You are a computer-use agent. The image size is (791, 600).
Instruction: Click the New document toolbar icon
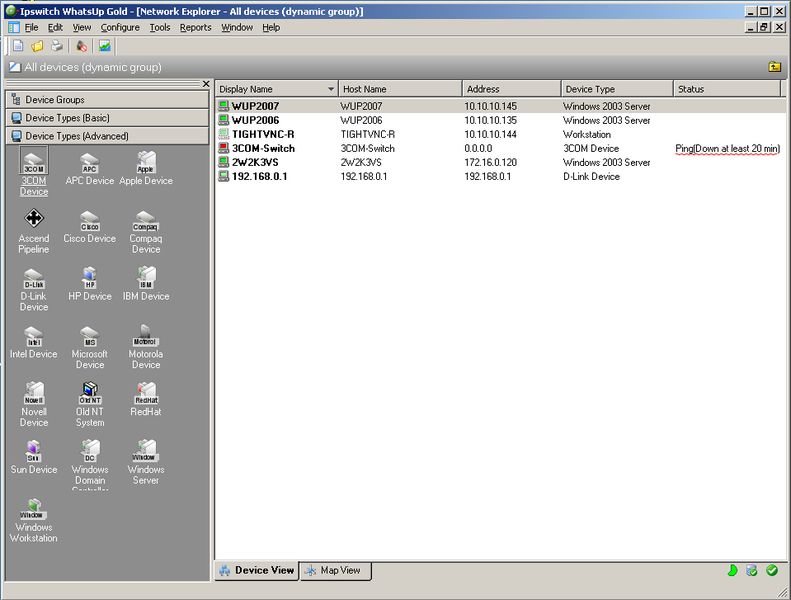point(18,46)
